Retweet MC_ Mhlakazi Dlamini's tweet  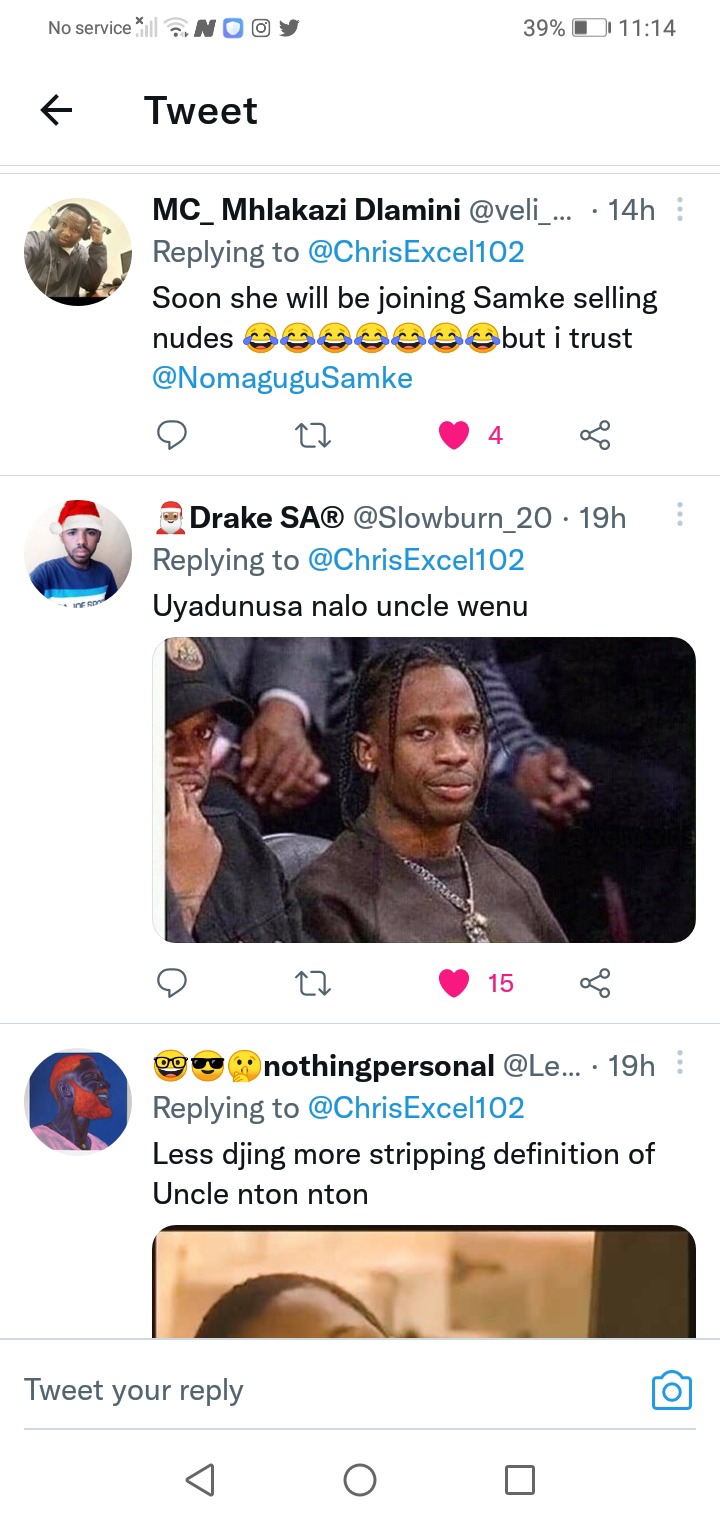314,434
